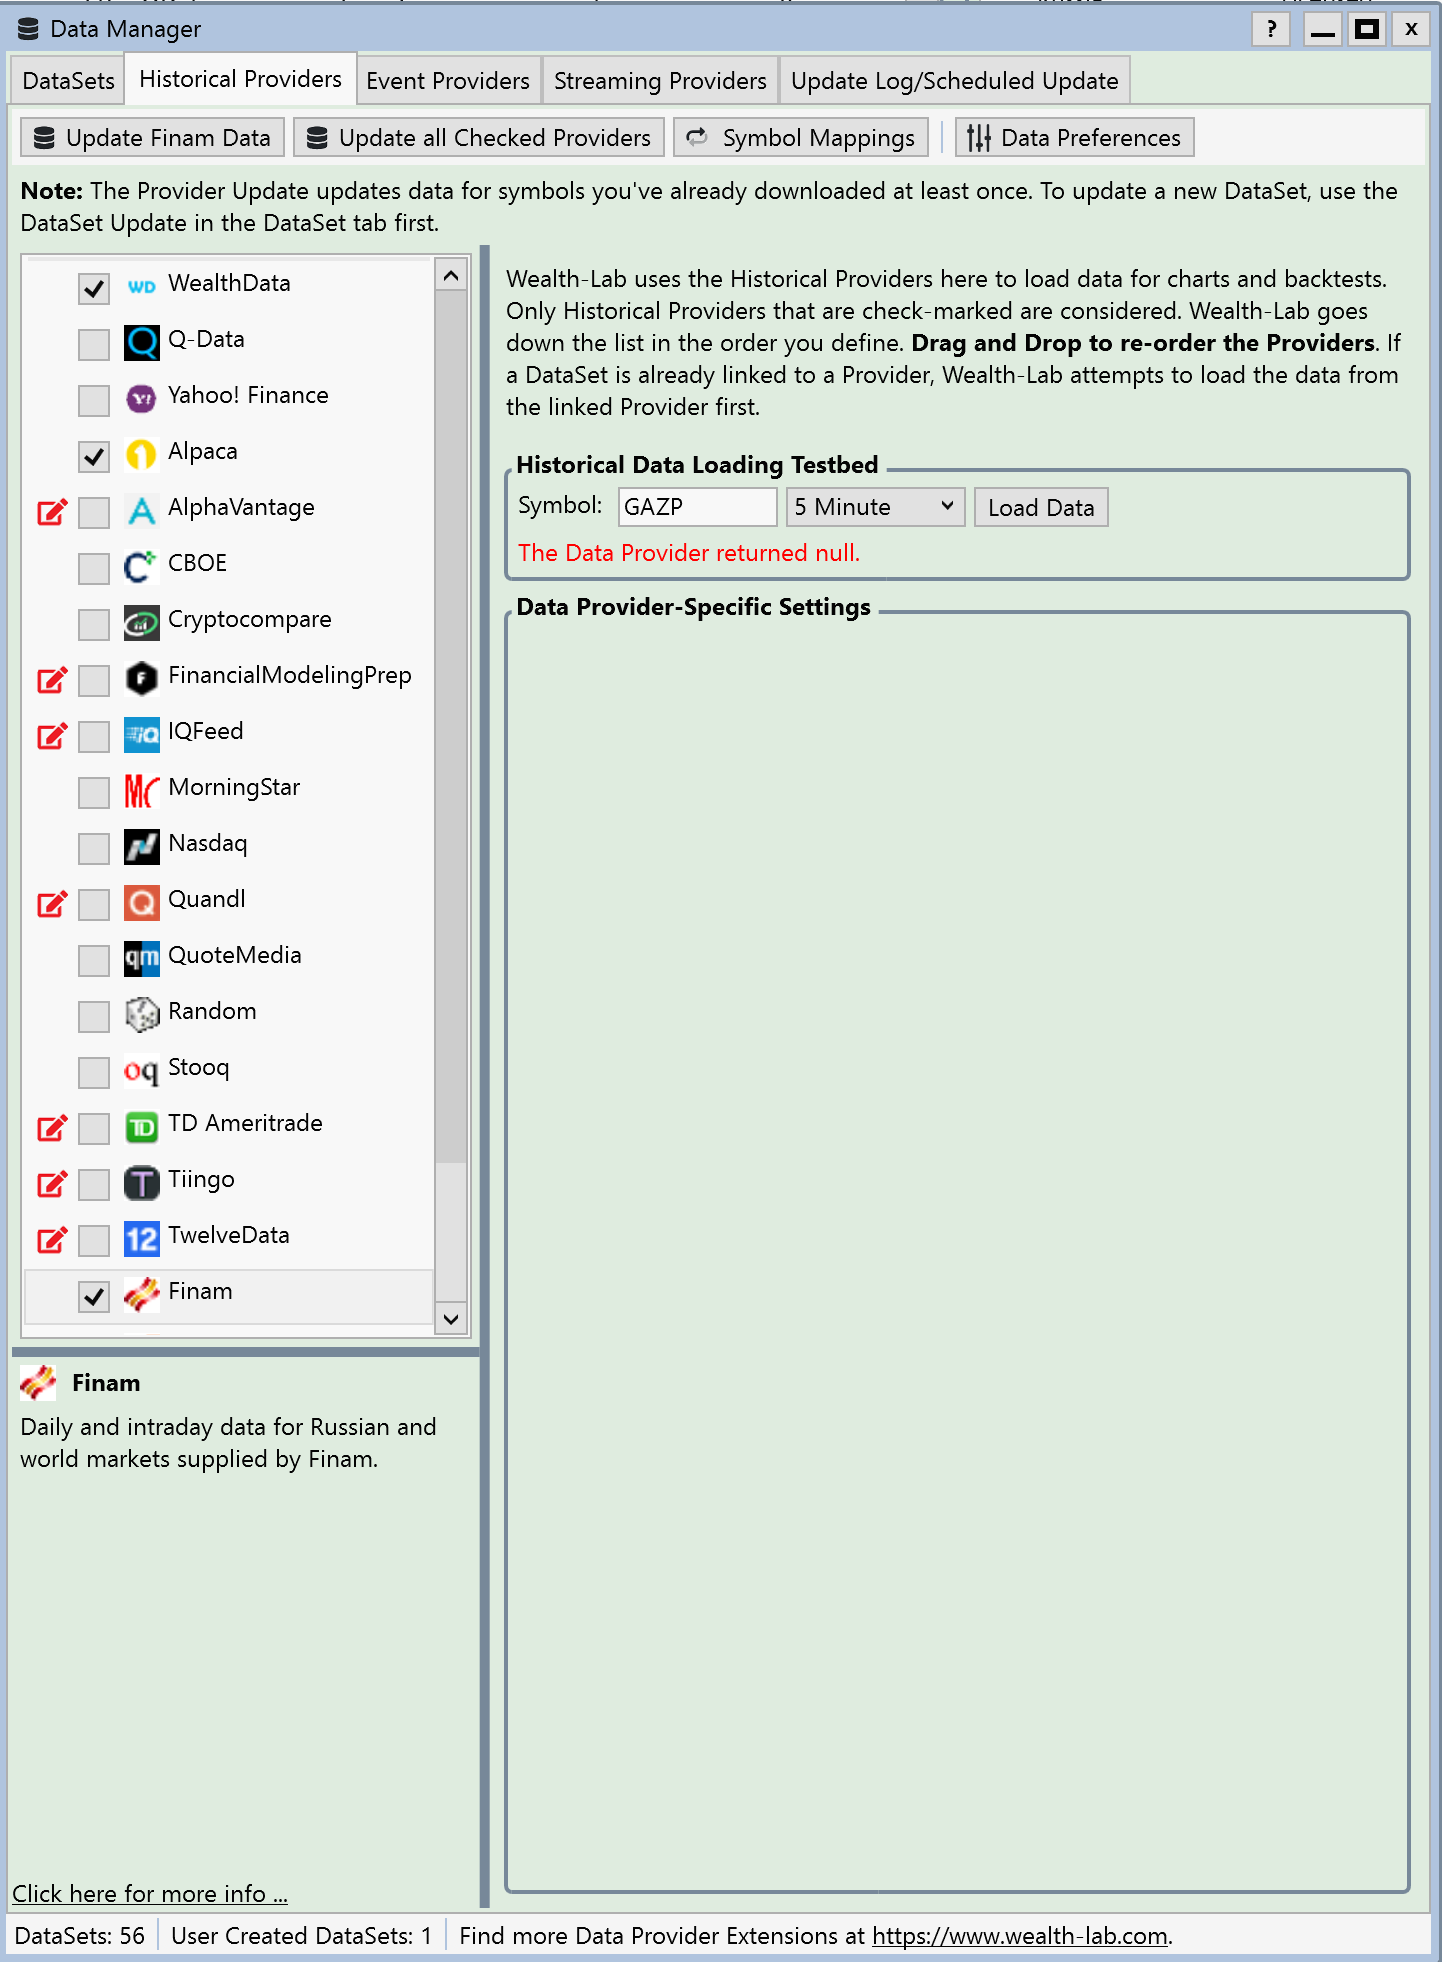Screen dimensions: 1442x1962
Task: Click the TwelveData 12 icon
Action: [x=141, y=1239]
